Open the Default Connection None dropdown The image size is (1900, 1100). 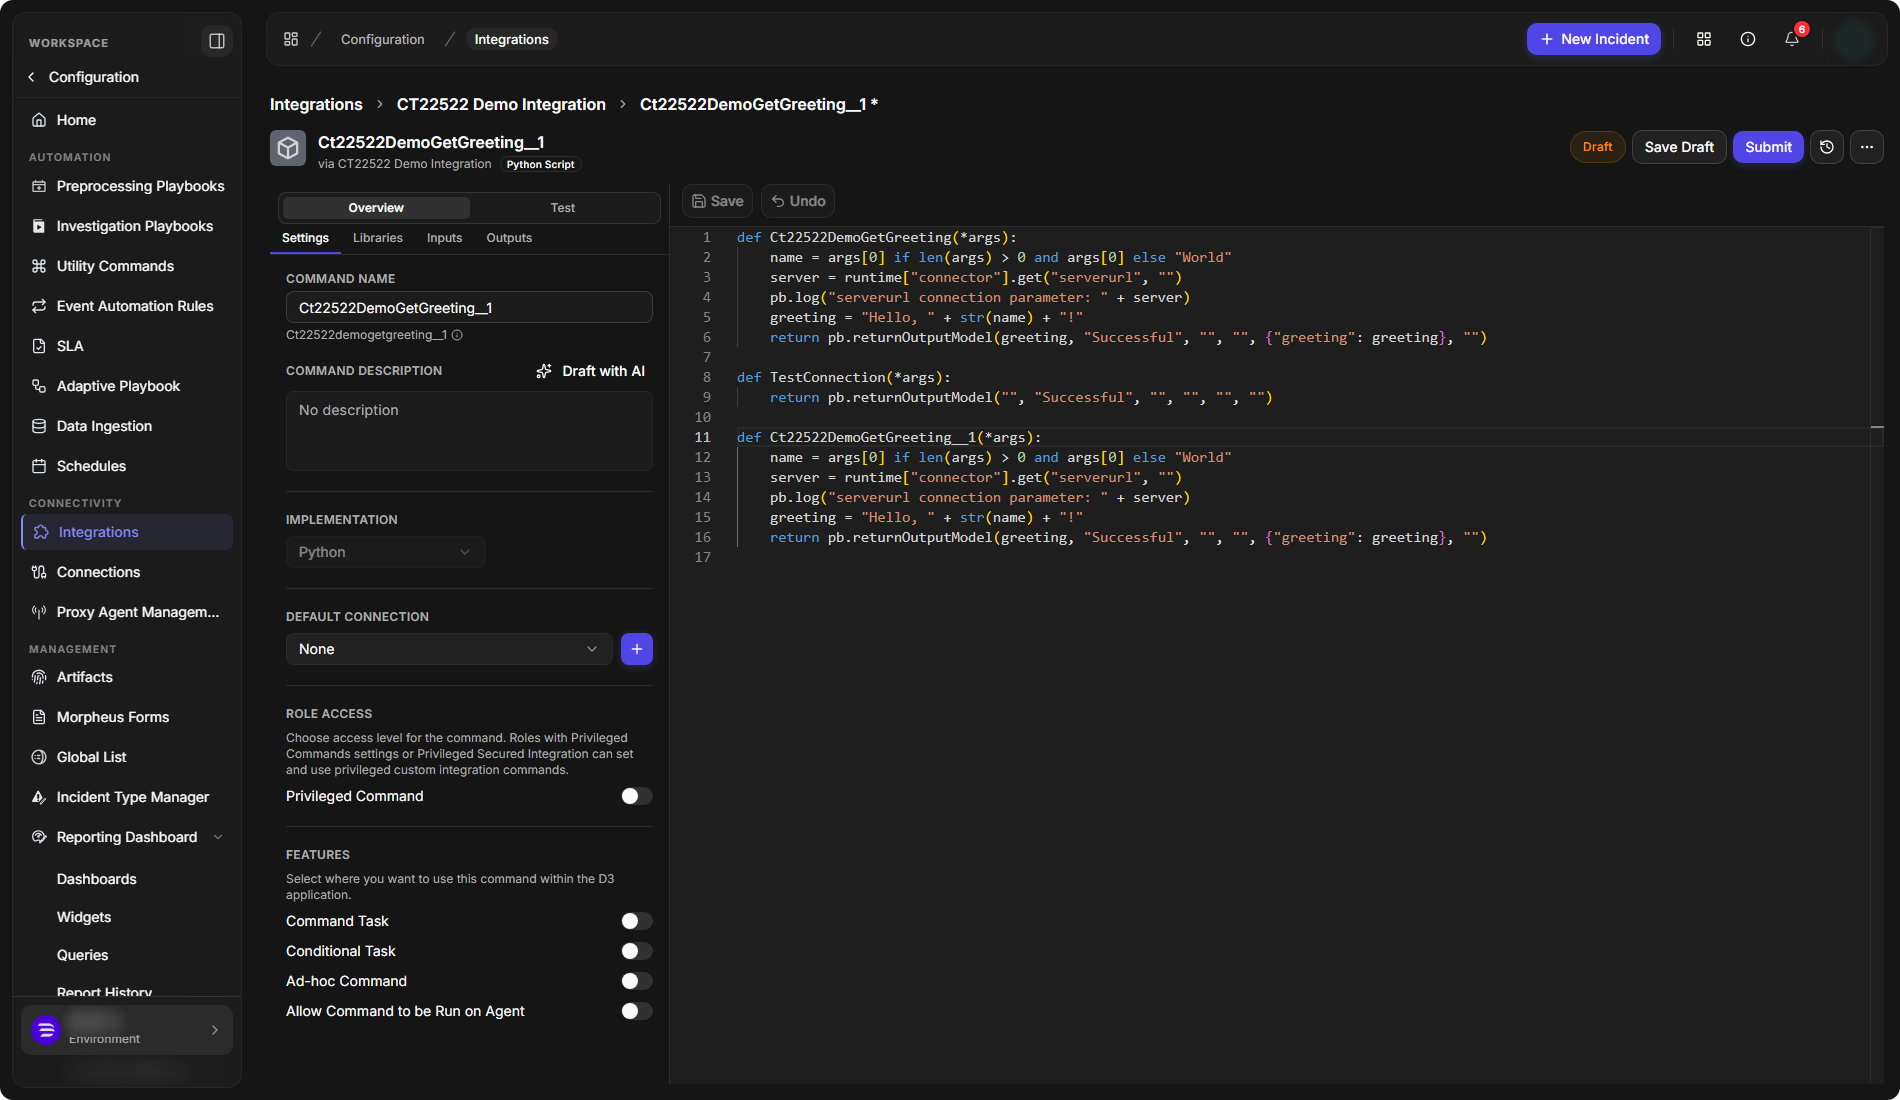click(x=449, y=649)
